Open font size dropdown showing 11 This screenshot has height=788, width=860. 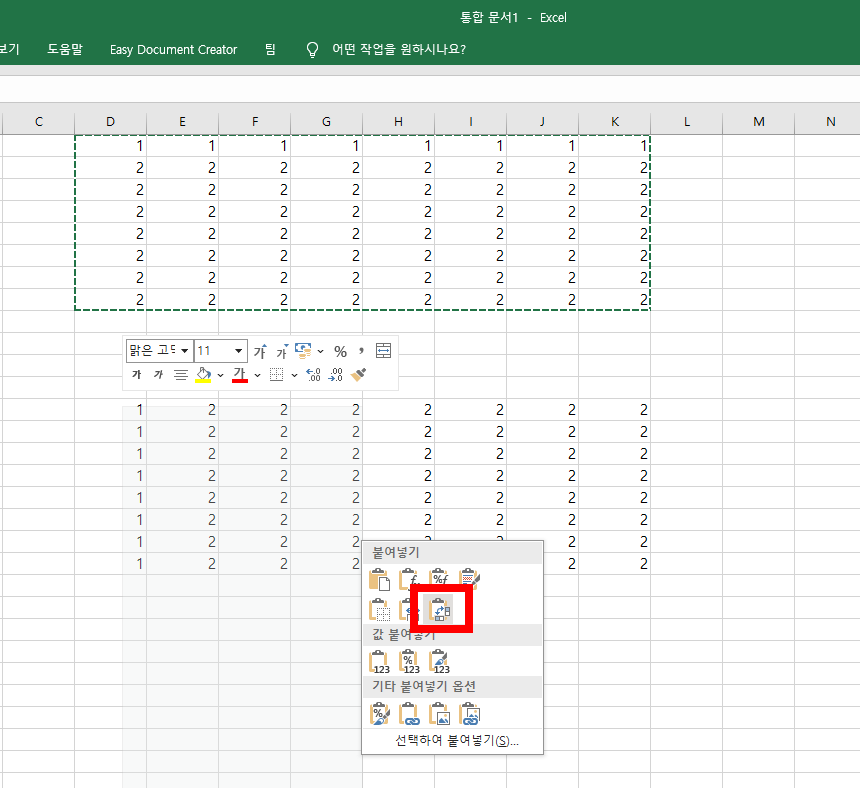(238, 351)
